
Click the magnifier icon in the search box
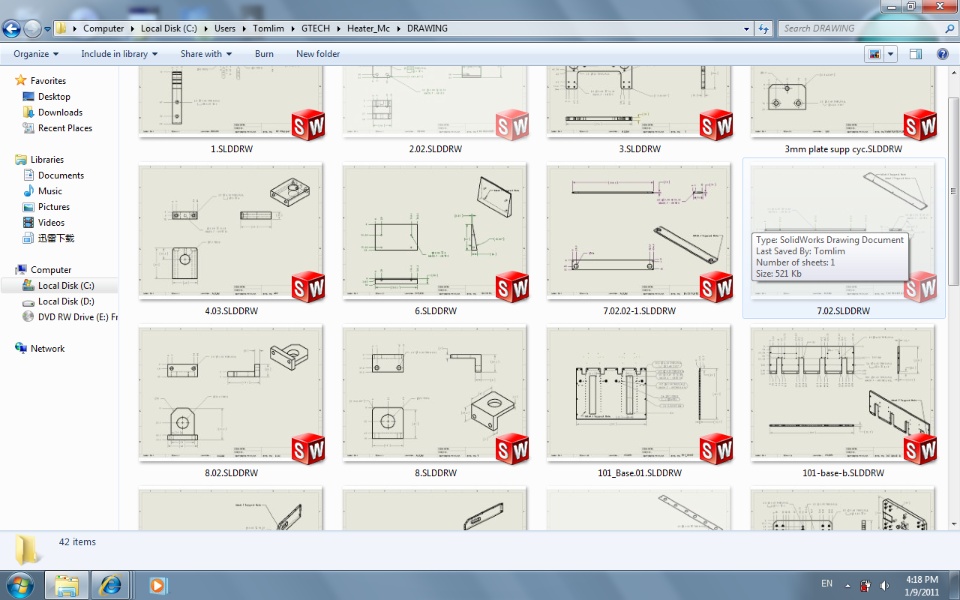(950, 28)
